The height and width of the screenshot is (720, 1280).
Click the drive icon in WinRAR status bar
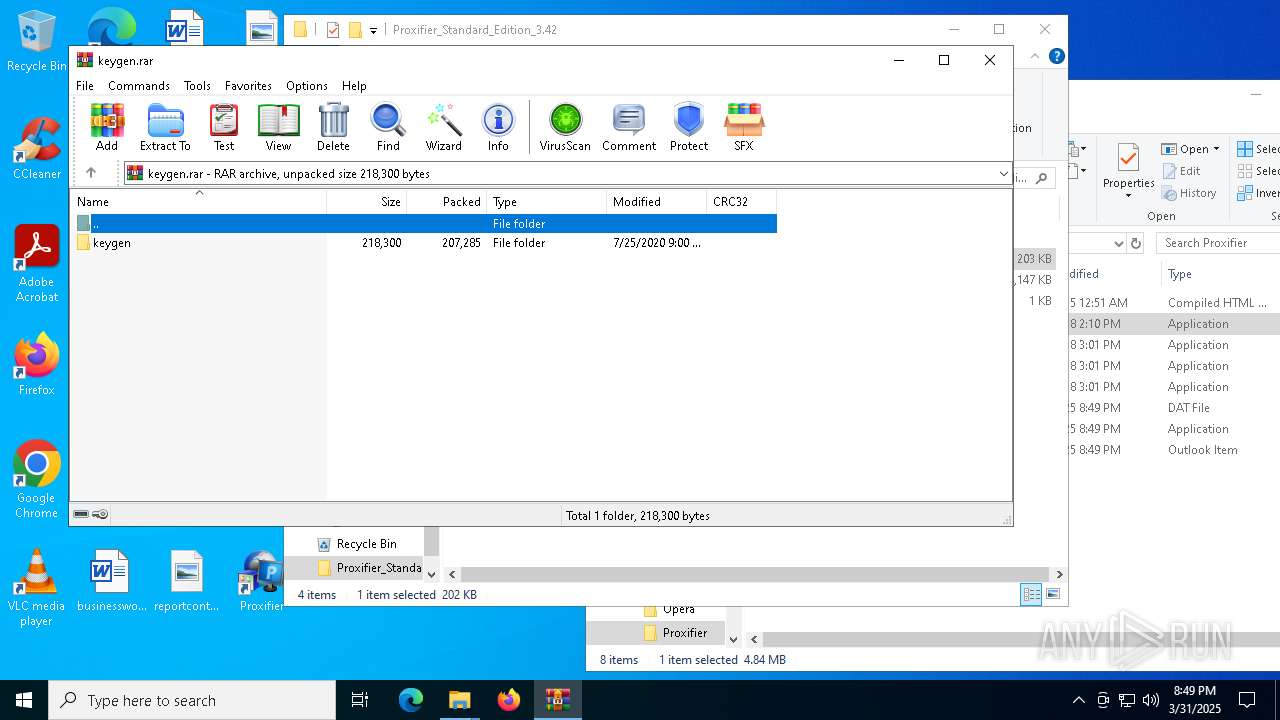tap(81, 515)
